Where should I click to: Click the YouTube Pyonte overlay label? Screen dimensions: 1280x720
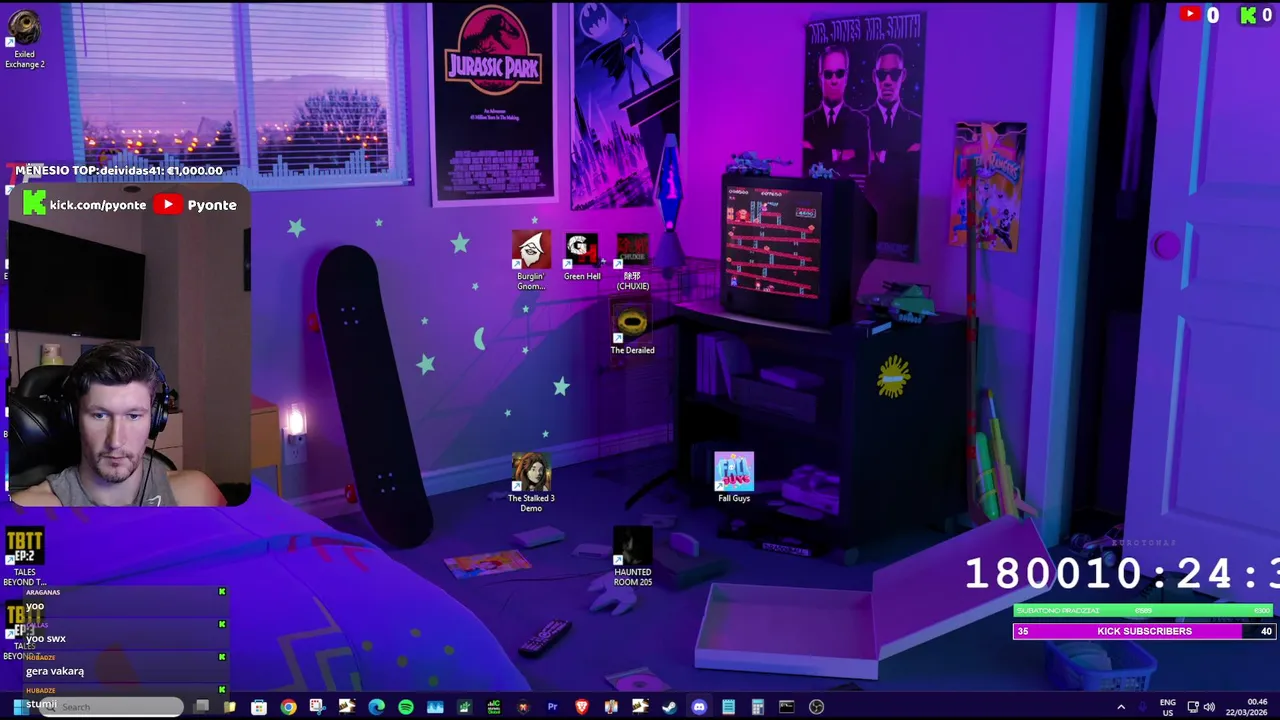coord(196,204)
